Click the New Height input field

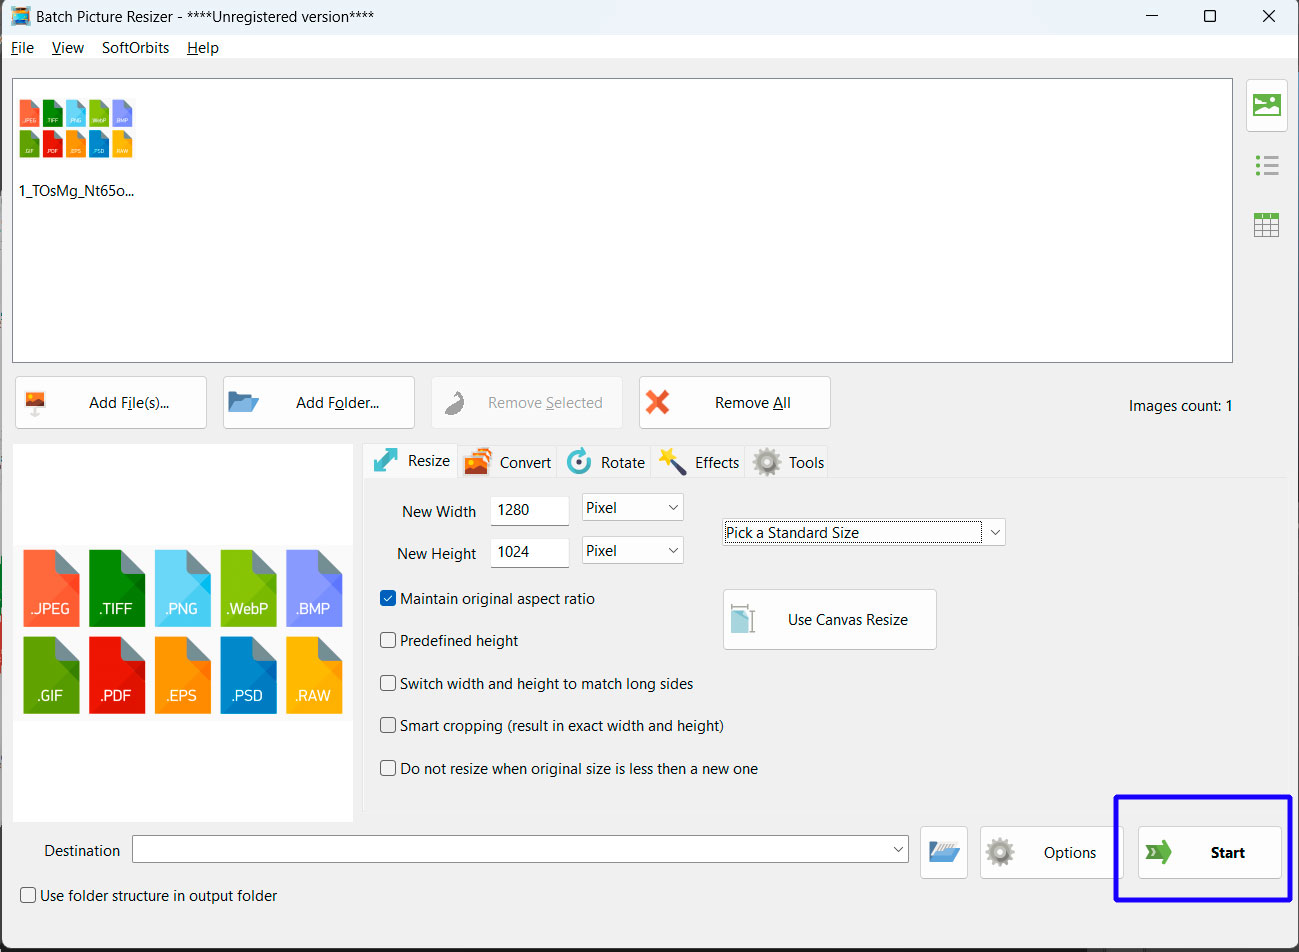pos(529,552)
